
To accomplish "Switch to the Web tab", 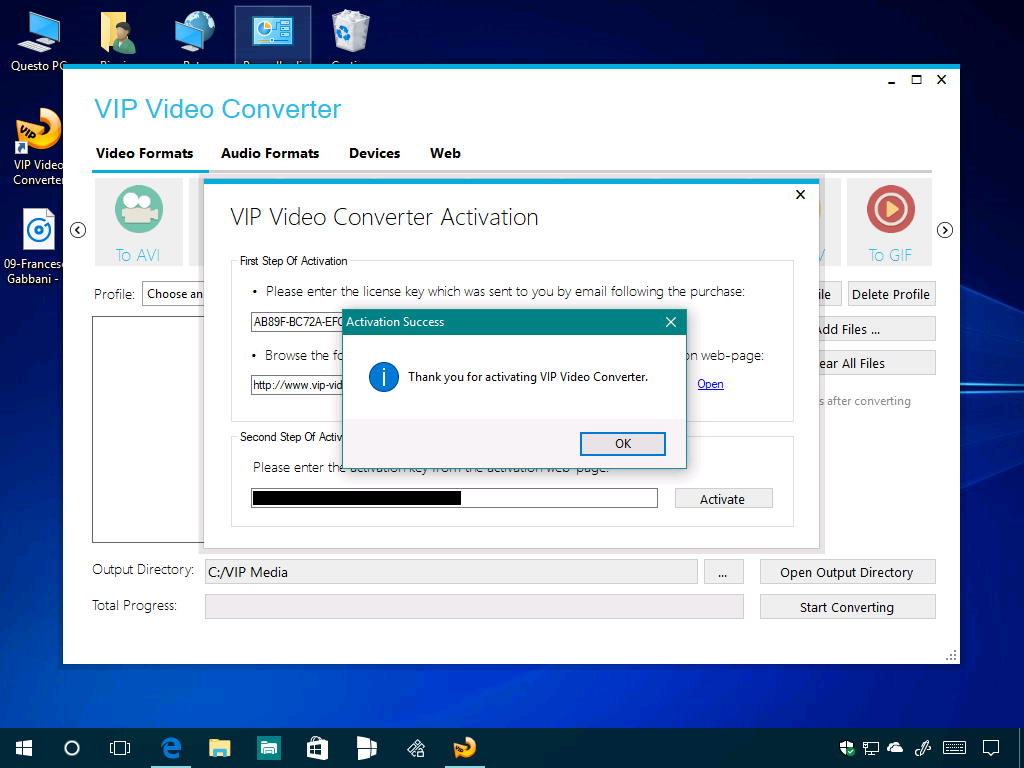I will coord(445,153).
